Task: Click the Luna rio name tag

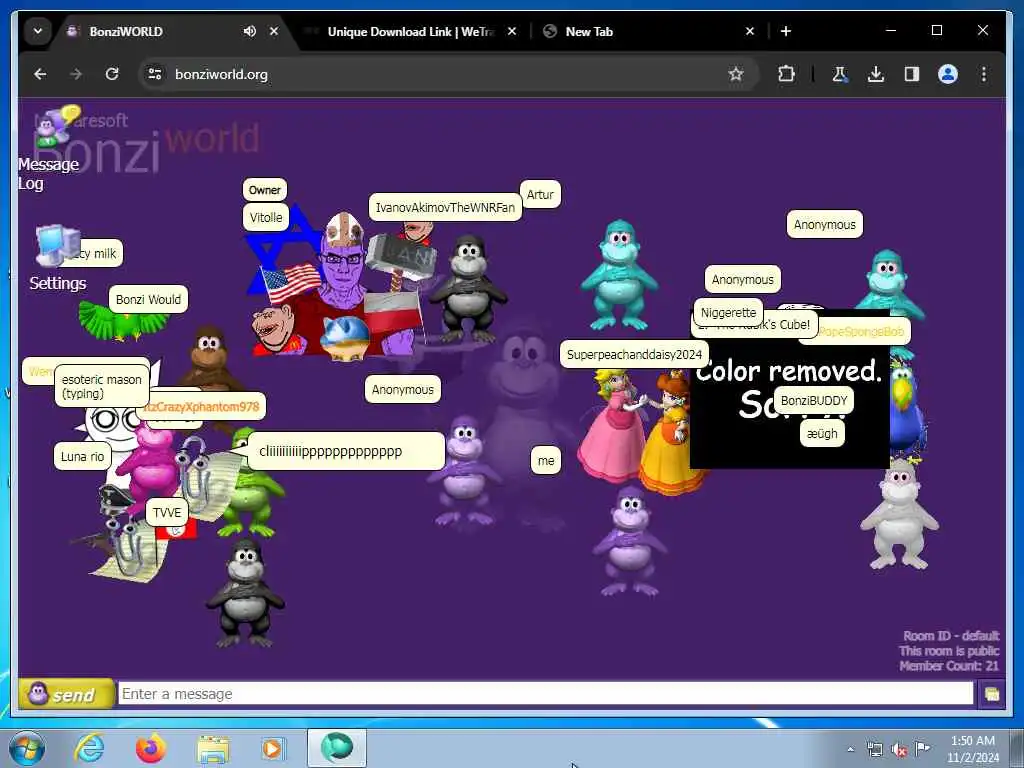Action: pos(82,456)
